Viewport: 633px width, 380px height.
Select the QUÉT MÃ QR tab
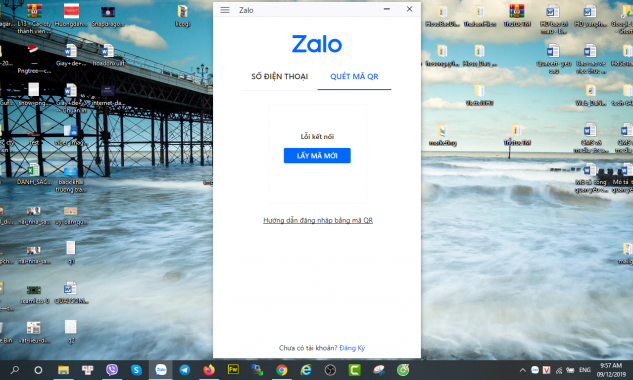tap(354, 76)
